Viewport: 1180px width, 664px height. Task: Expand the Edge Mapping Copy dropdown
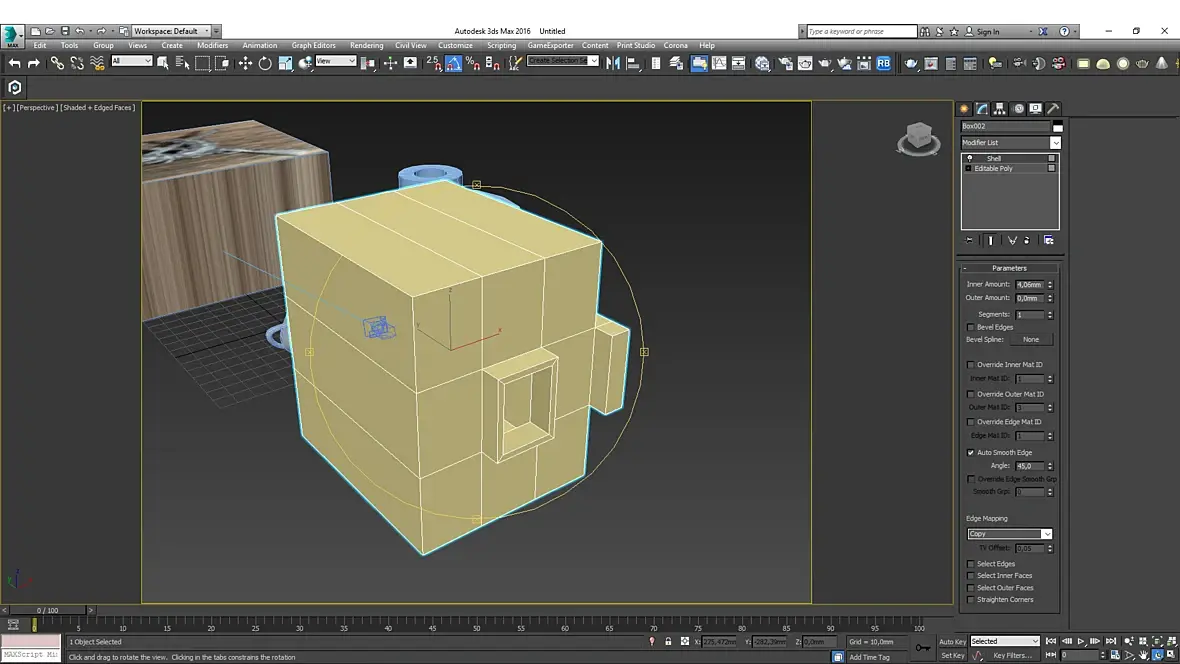[x=1046, y=534]
